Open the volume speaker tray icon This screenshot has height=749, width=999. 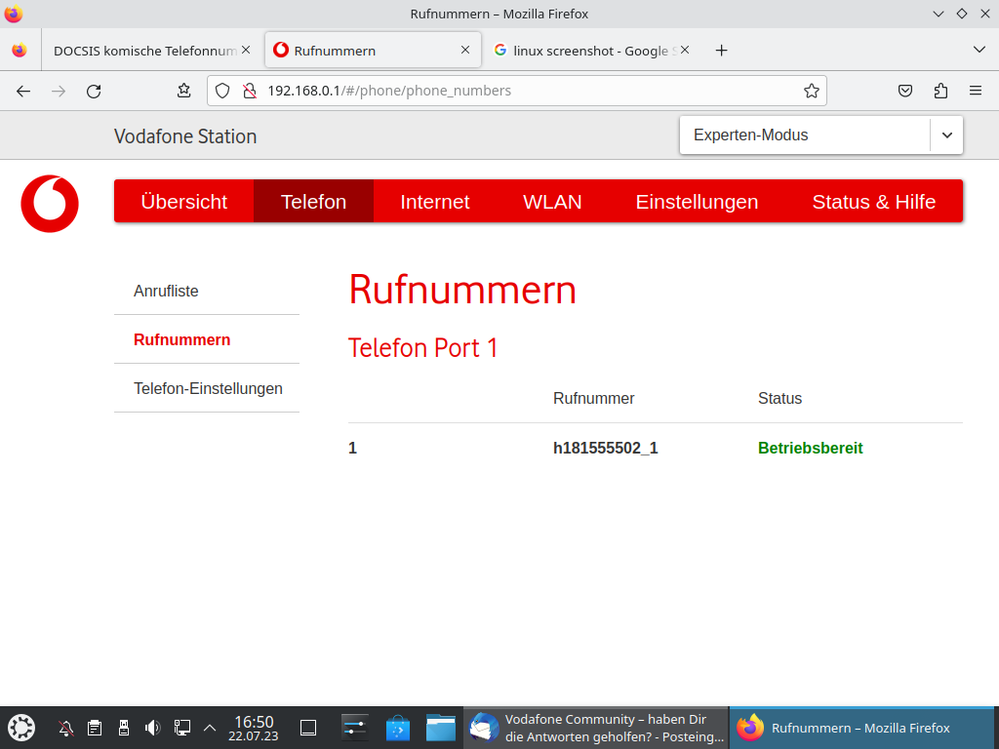tap(152, 727)
